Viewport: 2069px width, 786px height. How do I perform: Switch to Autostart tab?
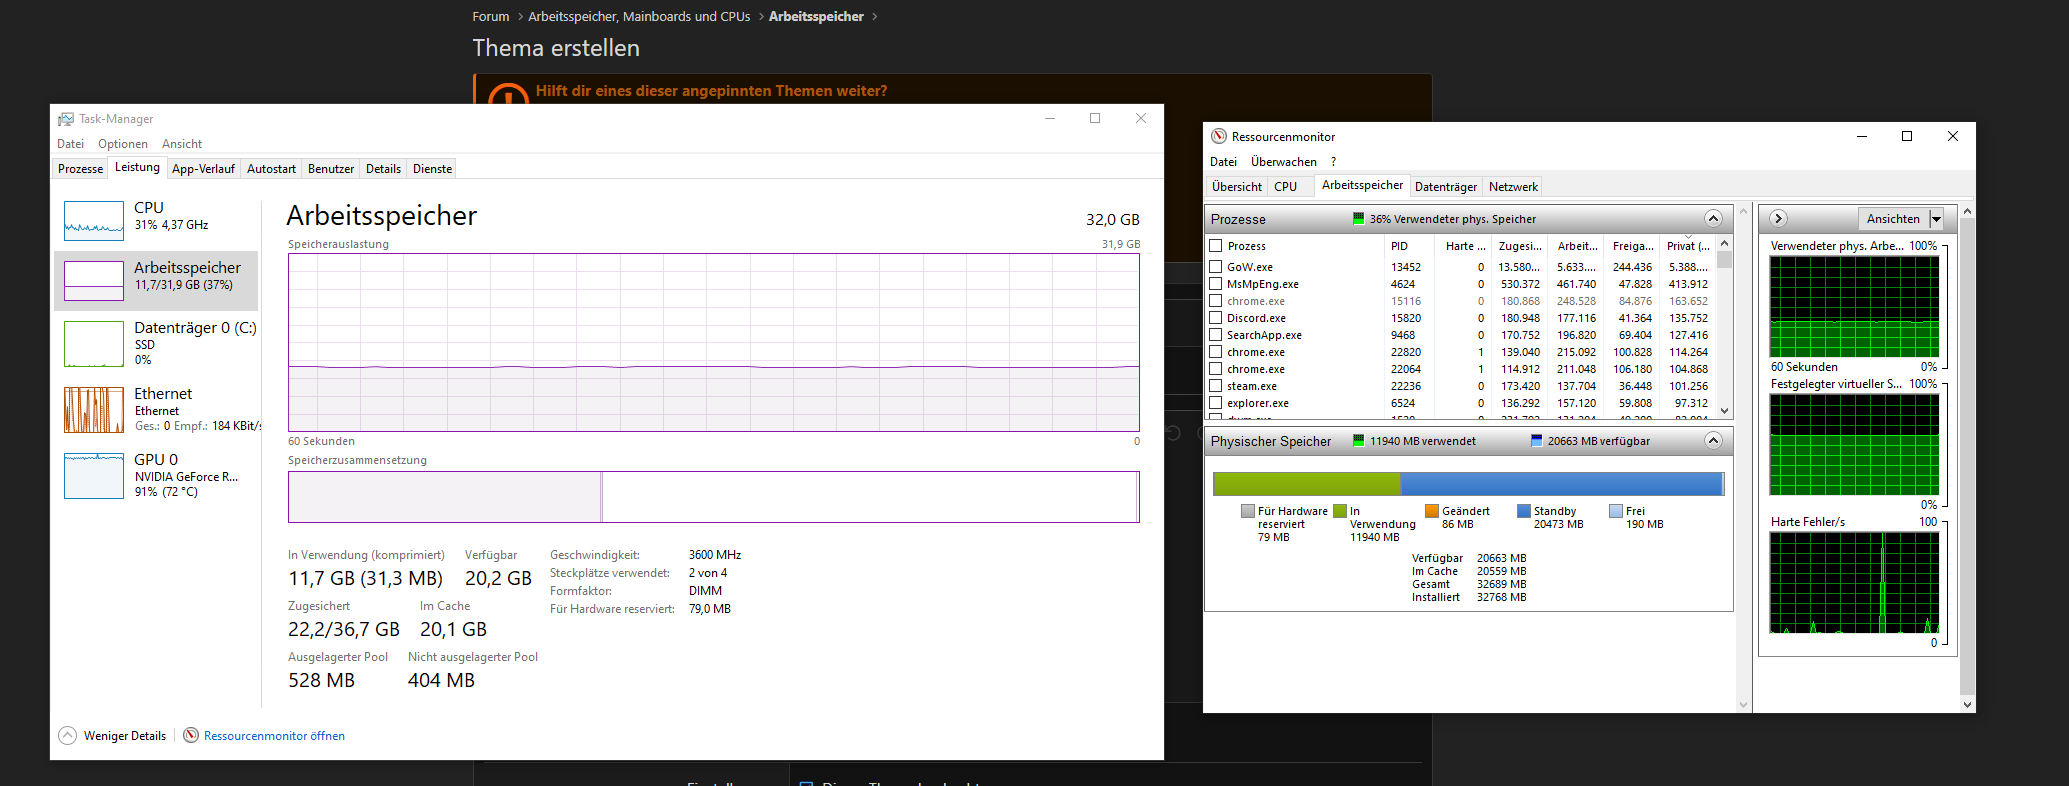(271, 169)
